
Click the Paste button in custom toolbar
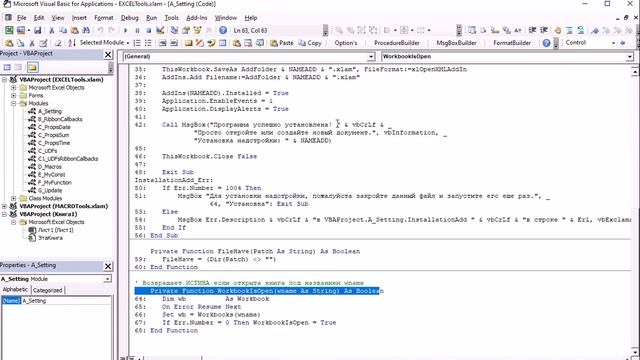pos(282,43)
